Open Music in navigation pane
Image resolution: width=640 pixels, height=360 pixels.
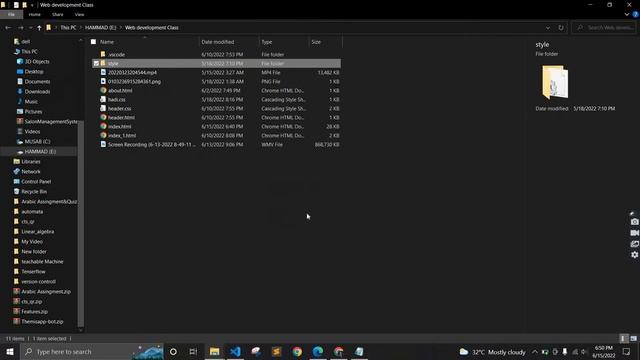(31, 102)
